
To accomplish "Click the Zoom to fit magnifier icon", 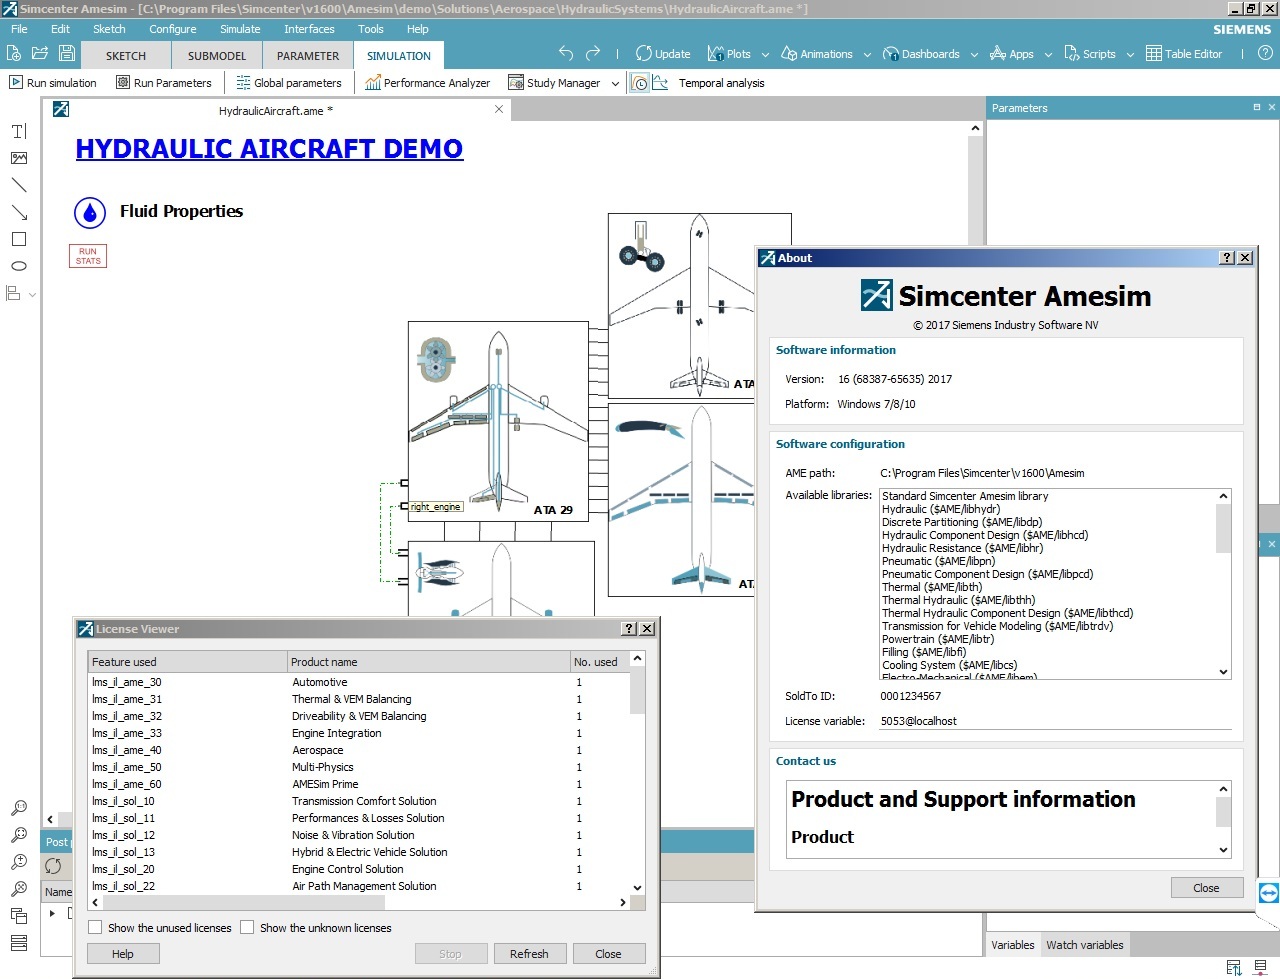I will point(18,835).
